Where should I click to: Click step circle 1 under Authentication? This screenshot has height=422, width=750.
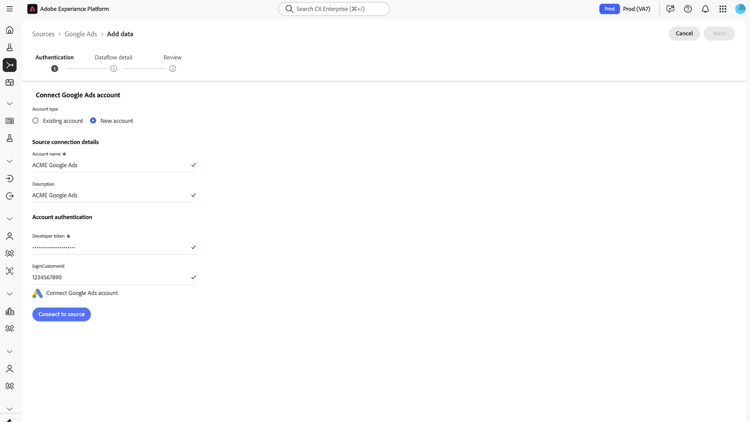click(x=55, y=68)
